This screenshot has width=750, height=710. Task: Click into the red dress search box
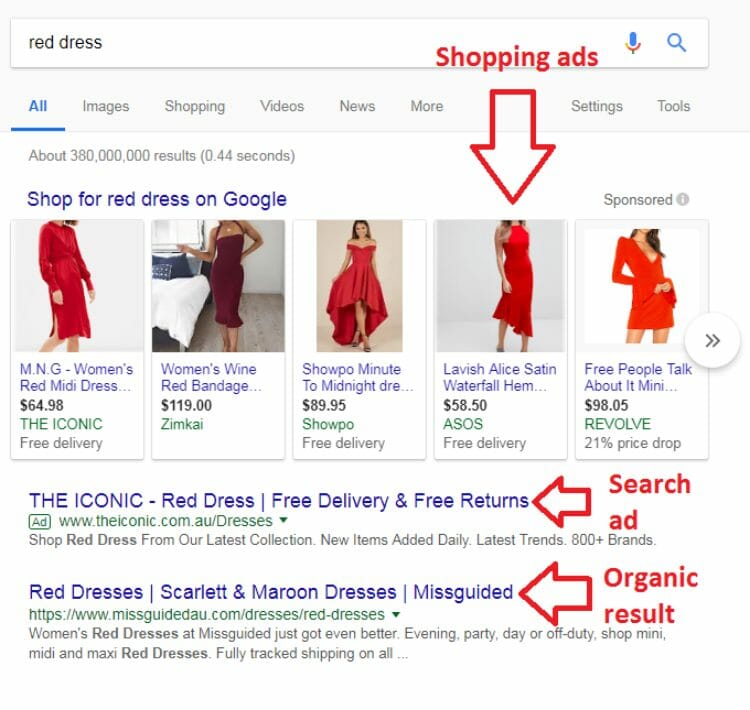pos(316,43)
